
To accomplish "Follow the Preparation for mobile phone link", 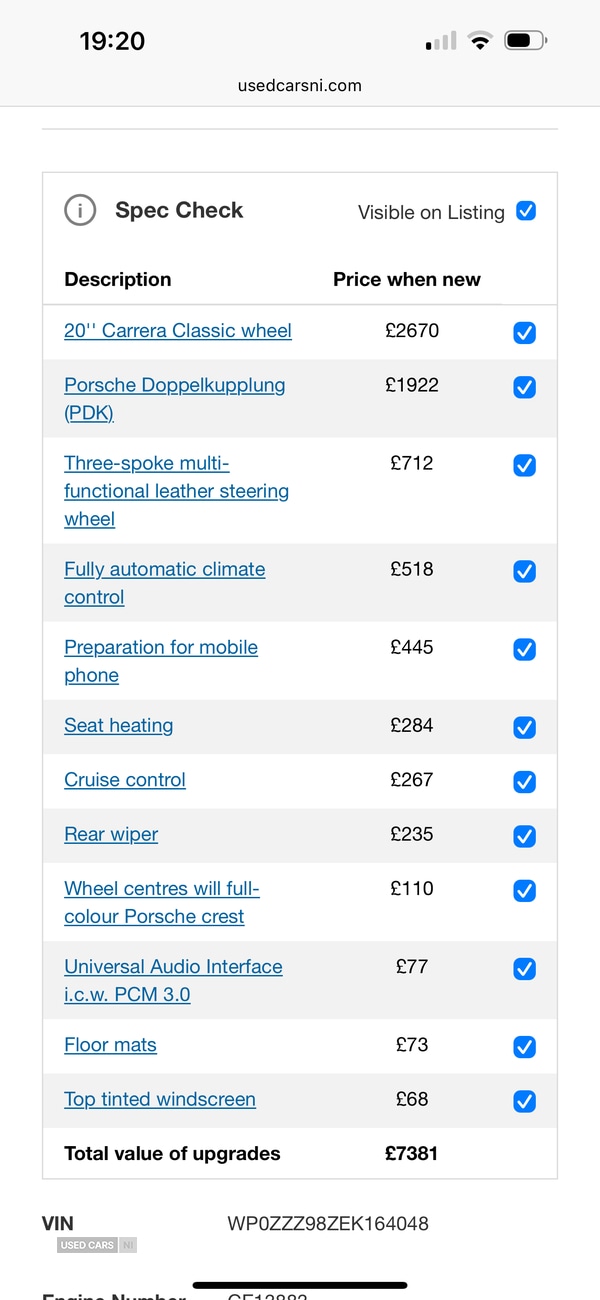I will (x=161, y=661).
